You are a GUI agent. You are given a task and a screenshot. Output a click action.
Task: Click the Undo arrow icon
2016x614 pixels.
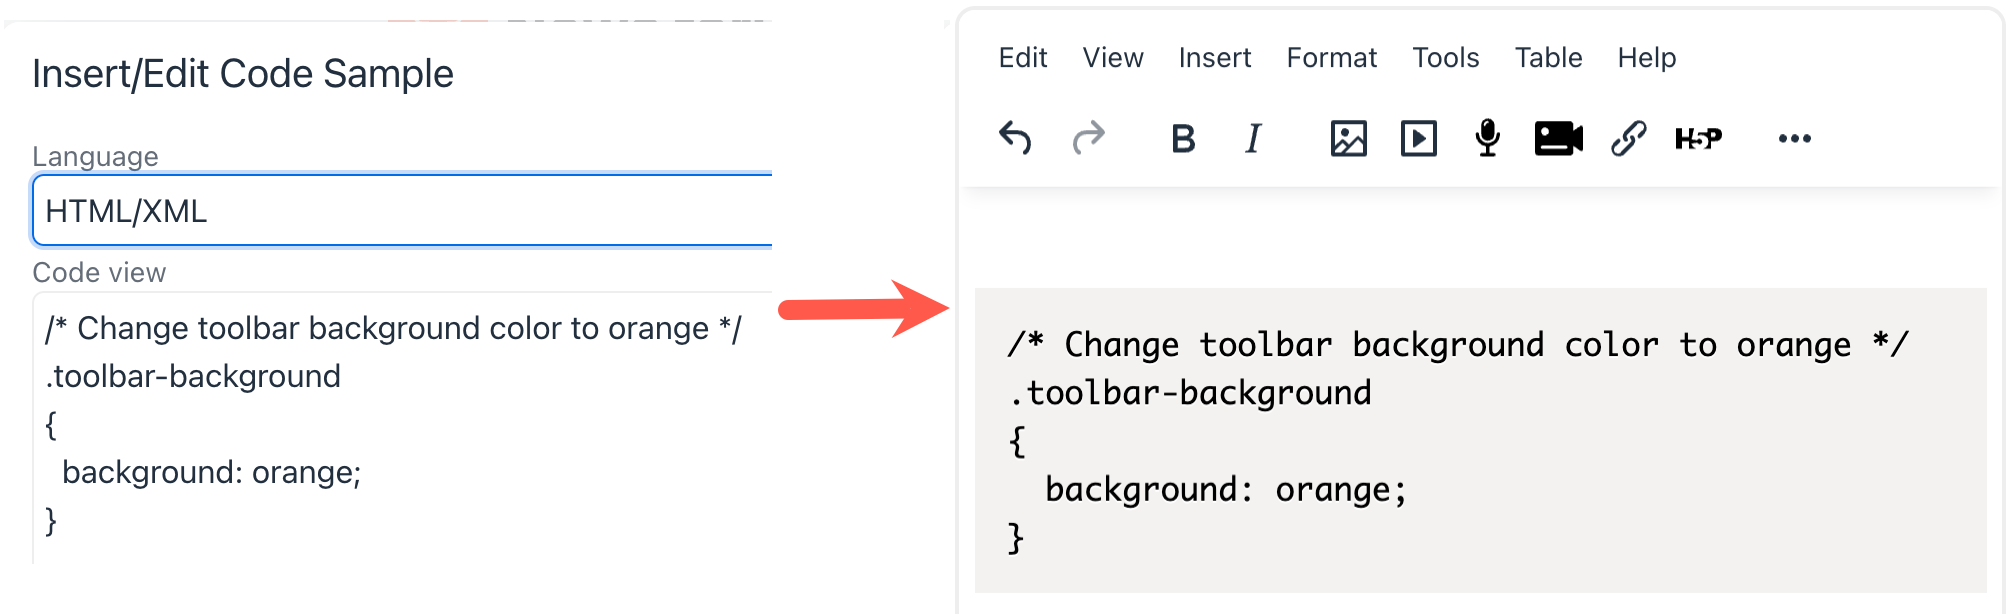1015,138
